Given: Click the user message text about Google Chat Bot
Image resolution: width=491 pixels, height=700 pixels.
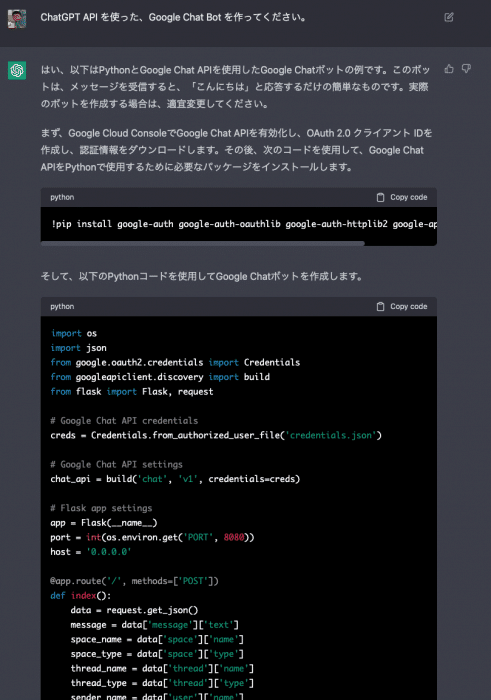Looking at the screenshot, I should click(x=173, y=17).
